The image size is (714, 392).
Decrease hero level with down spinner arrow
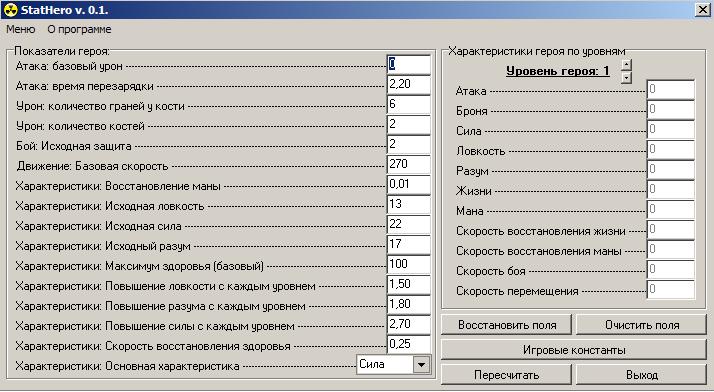click(x=627, y=77)
